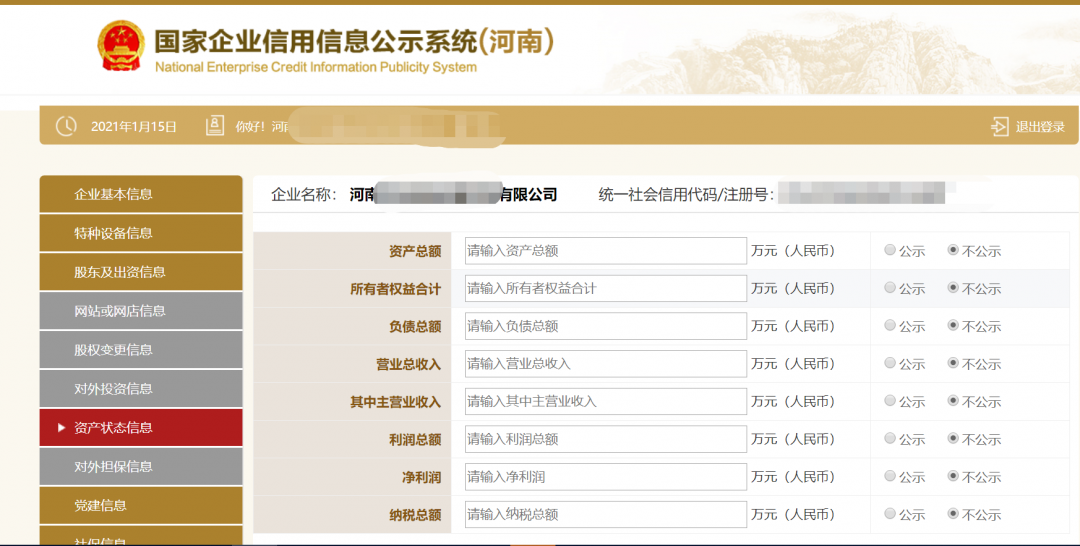Click the national emblem logo

tap(121, 46)
